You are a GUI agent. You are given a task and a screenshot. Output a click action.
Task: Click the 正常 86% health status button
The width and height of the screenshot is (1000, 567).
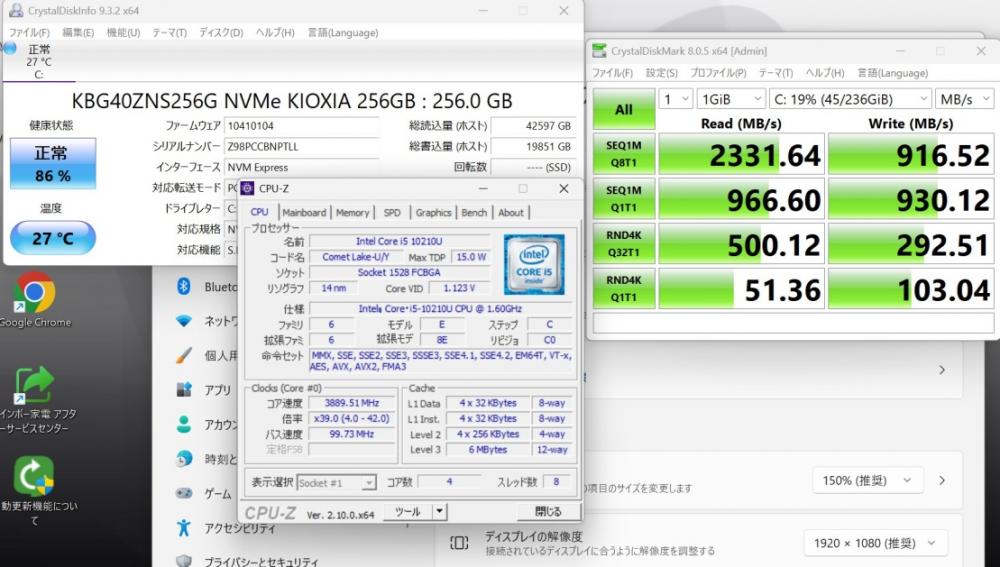[53, 163]
